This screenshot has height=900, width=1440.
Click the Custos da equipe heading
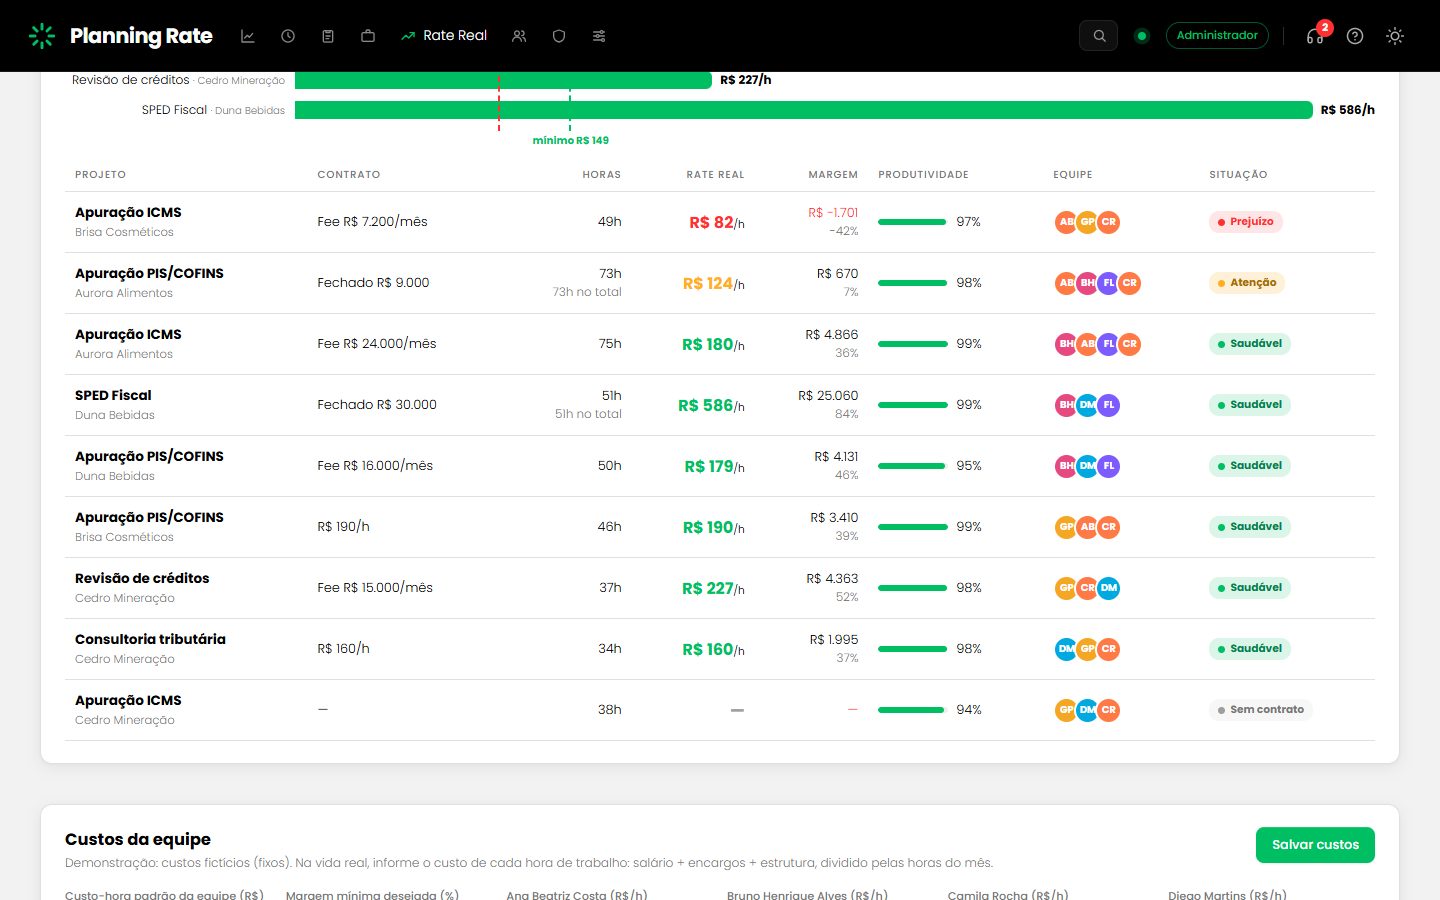138,840
